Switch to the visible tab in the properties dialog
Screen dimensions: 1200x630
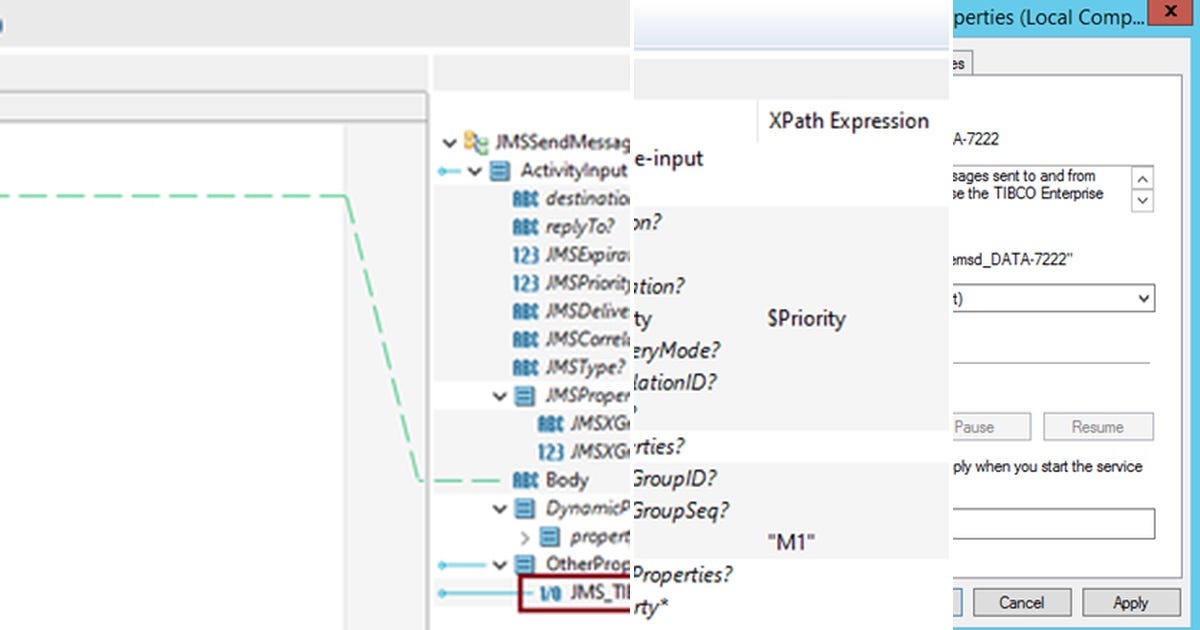pyautogui.click(x=953, y=62)
